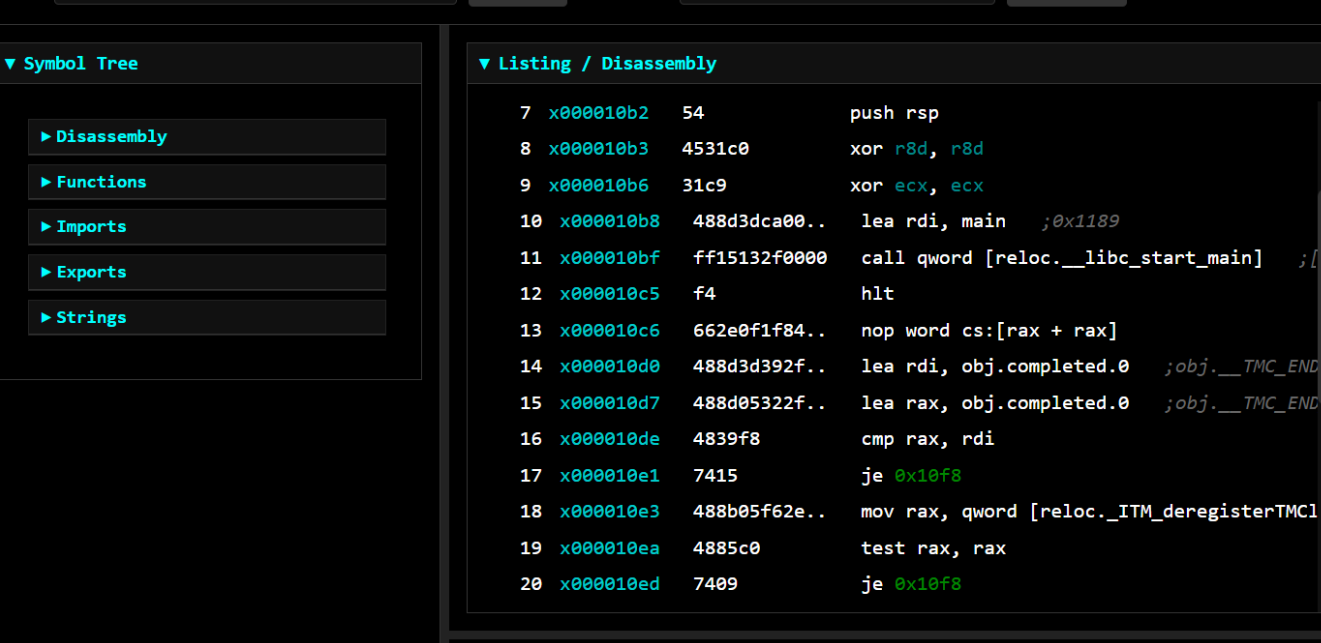Image resolution: width=1321 pixels, height=643 pixels.
Task: Expand the Exports node in Symbol Tree
Action: coord(207,272)
